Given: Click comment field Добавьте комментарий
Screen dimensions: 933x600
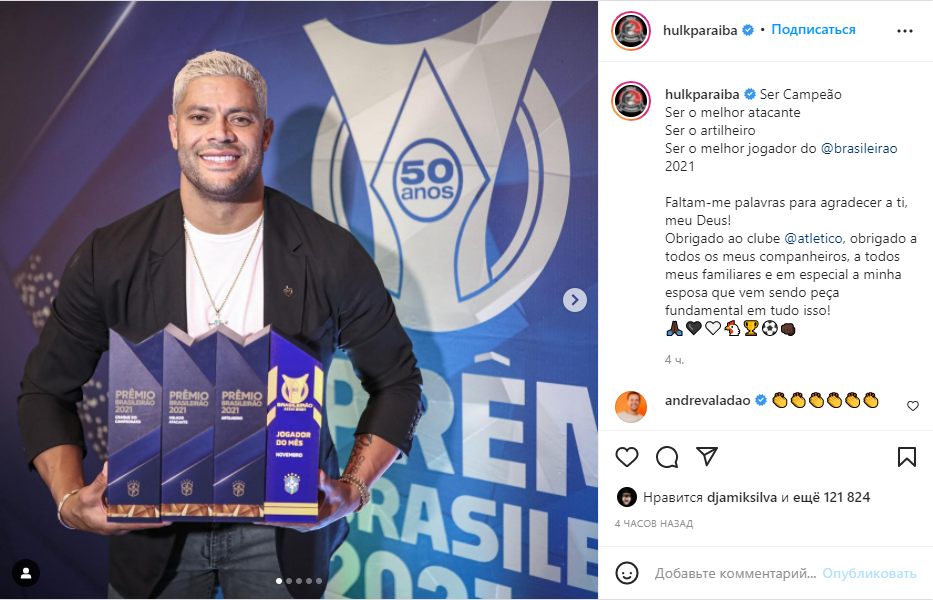Looking at the screenshot, I should (735, 573).
